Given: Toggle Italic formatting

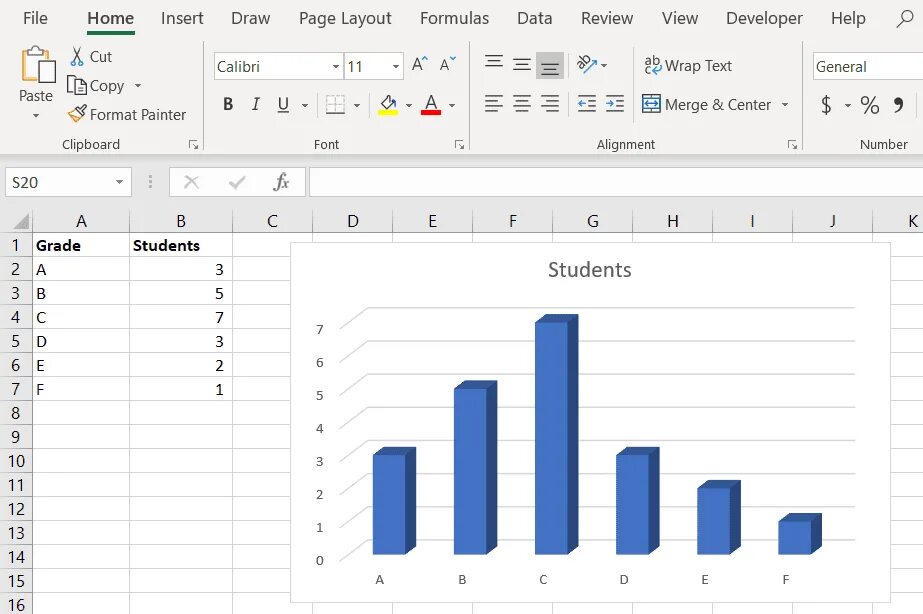Looking at the screenshot, I should click(255, 105).
